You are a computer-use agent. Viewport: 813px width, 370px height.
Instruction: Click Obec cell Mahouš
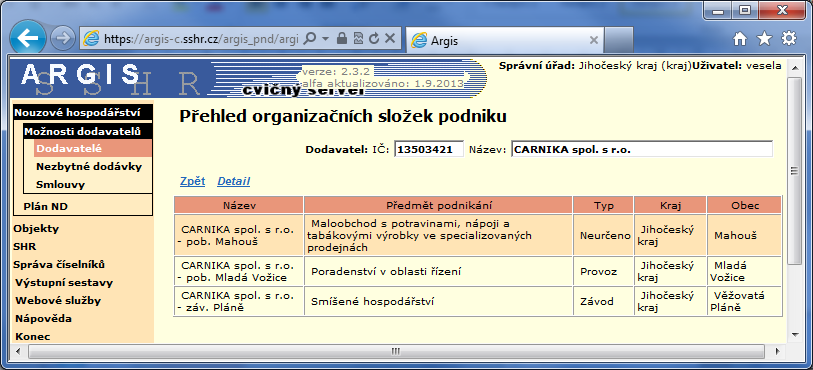pos(745,235)
